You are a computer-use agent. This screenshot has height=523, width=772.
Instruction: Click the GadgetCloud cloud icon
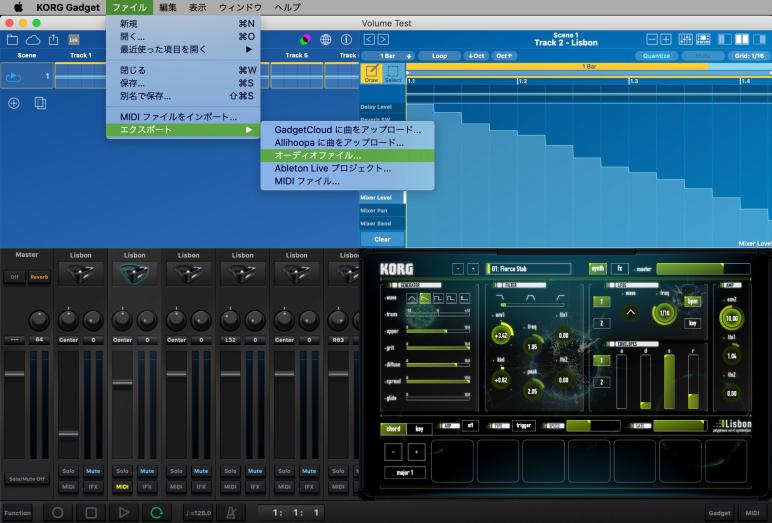[x=33, y=40]
